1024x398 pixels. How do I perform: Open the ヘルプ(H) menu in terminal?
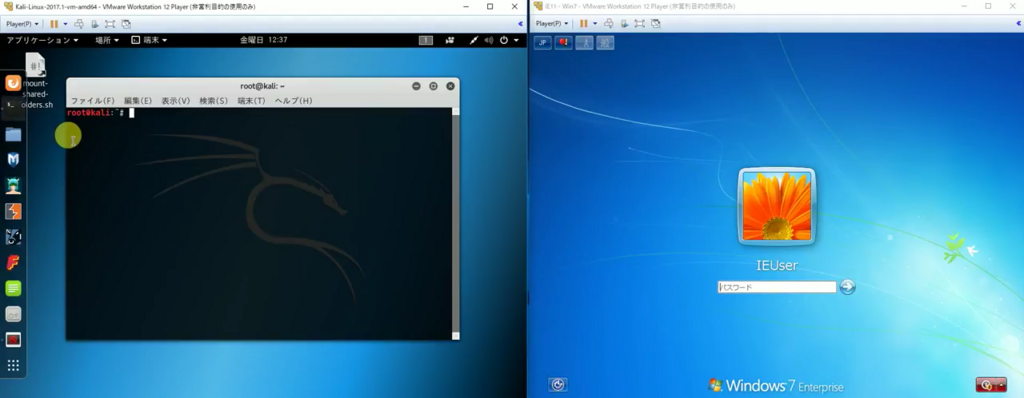(x=293, y=101)
